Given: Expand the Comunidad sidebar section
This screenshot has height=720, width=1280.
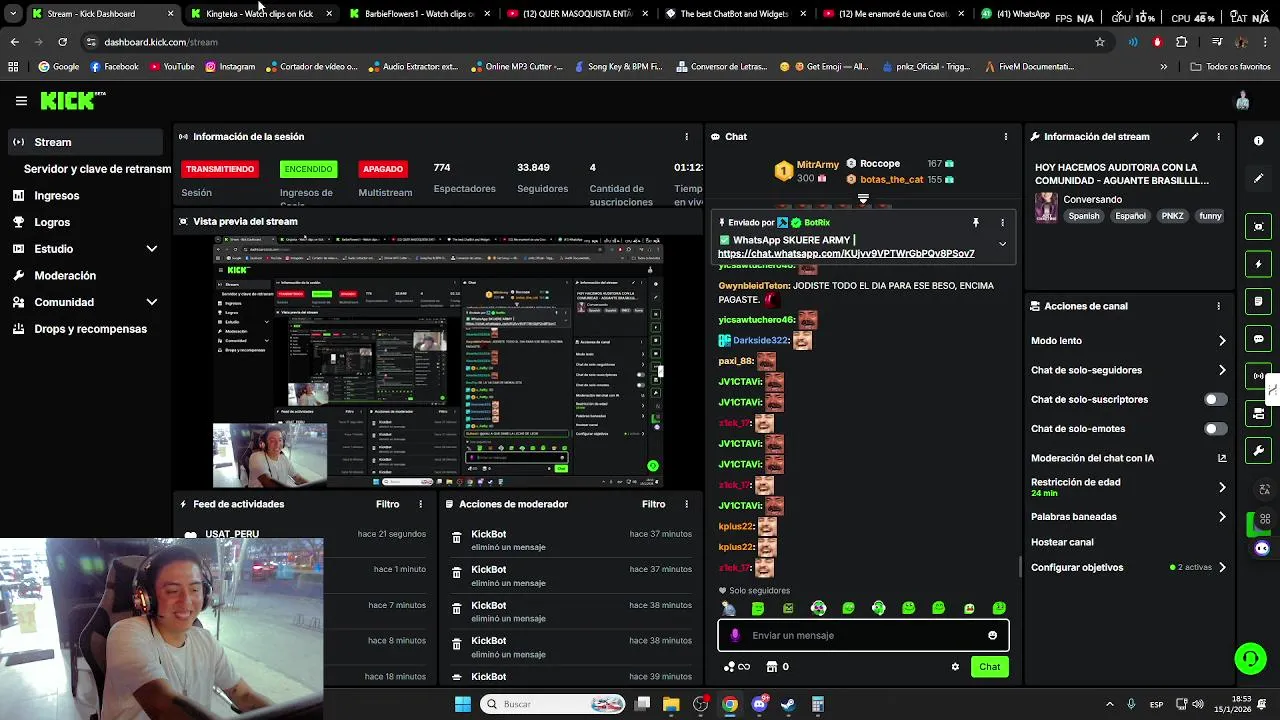Looking at the screenshot, I should click(152, 302).
